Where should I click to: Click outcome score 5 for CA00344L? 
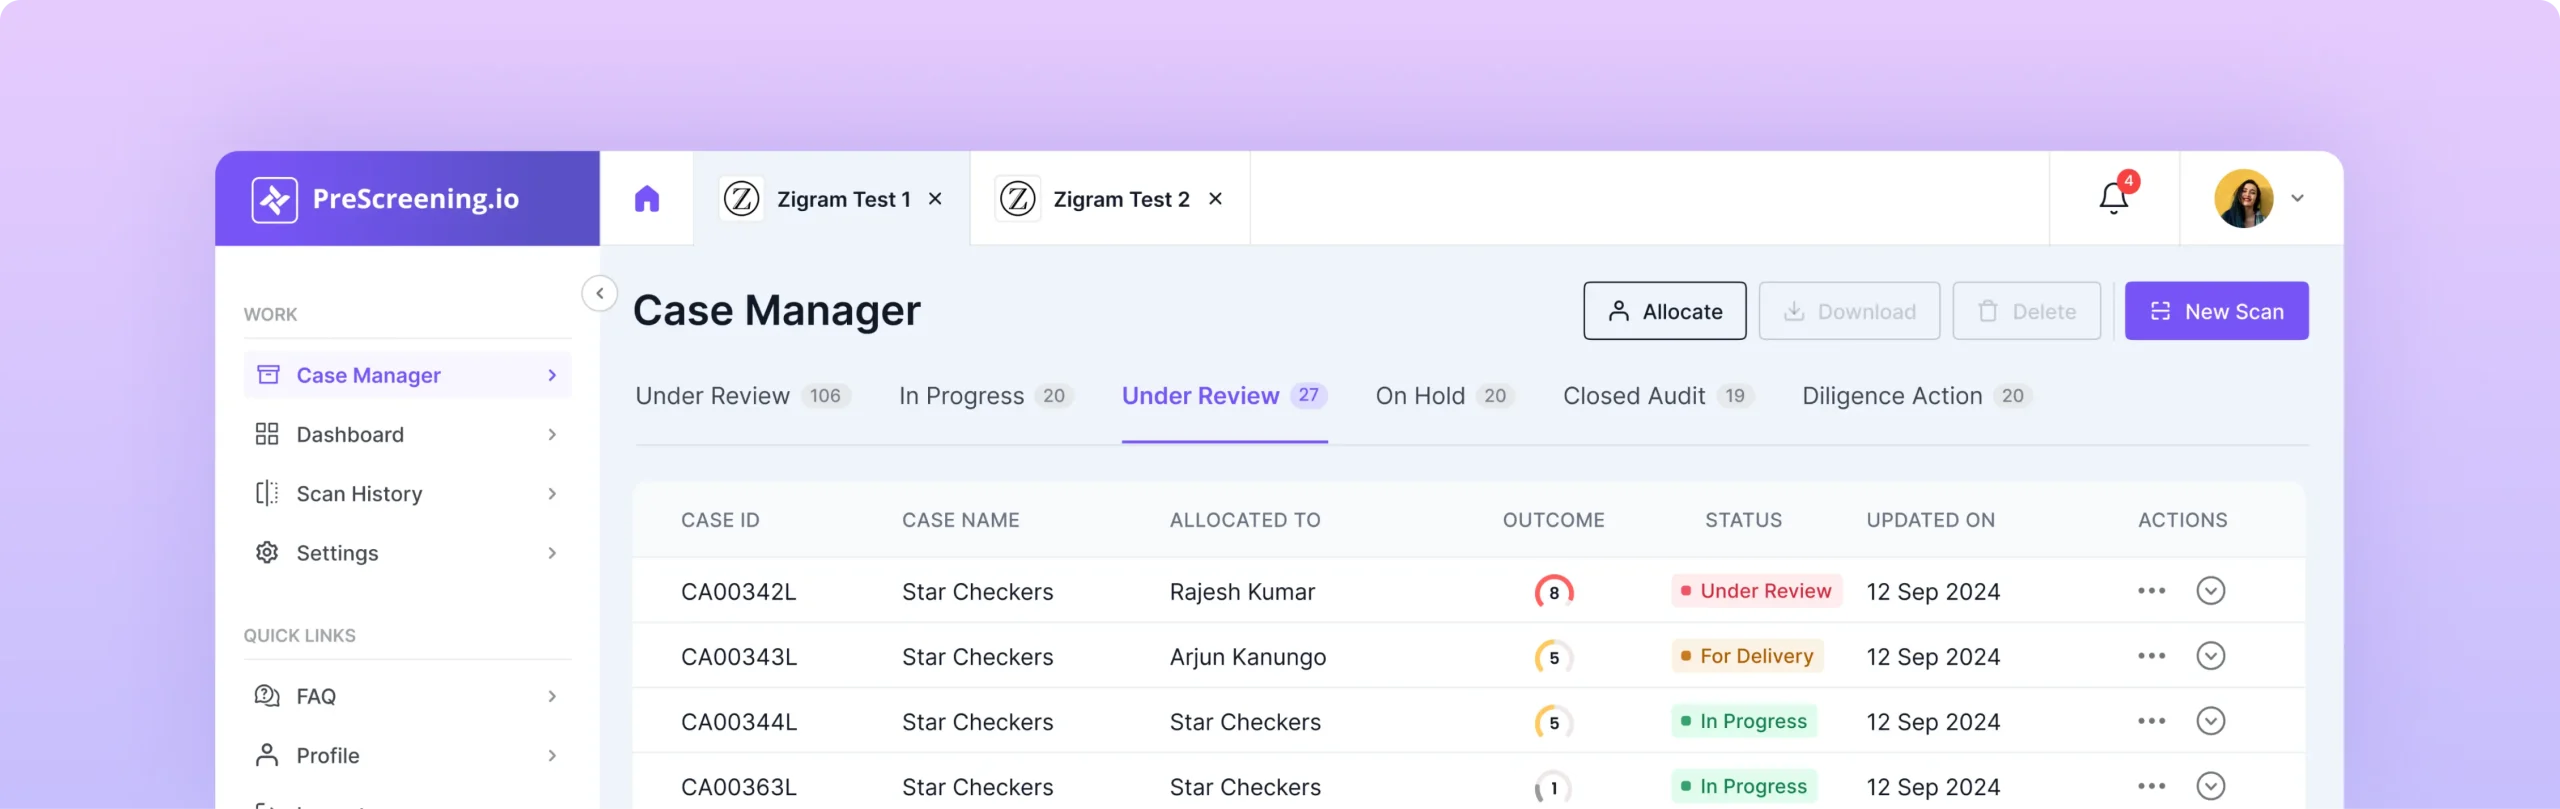pos(1554,722)
